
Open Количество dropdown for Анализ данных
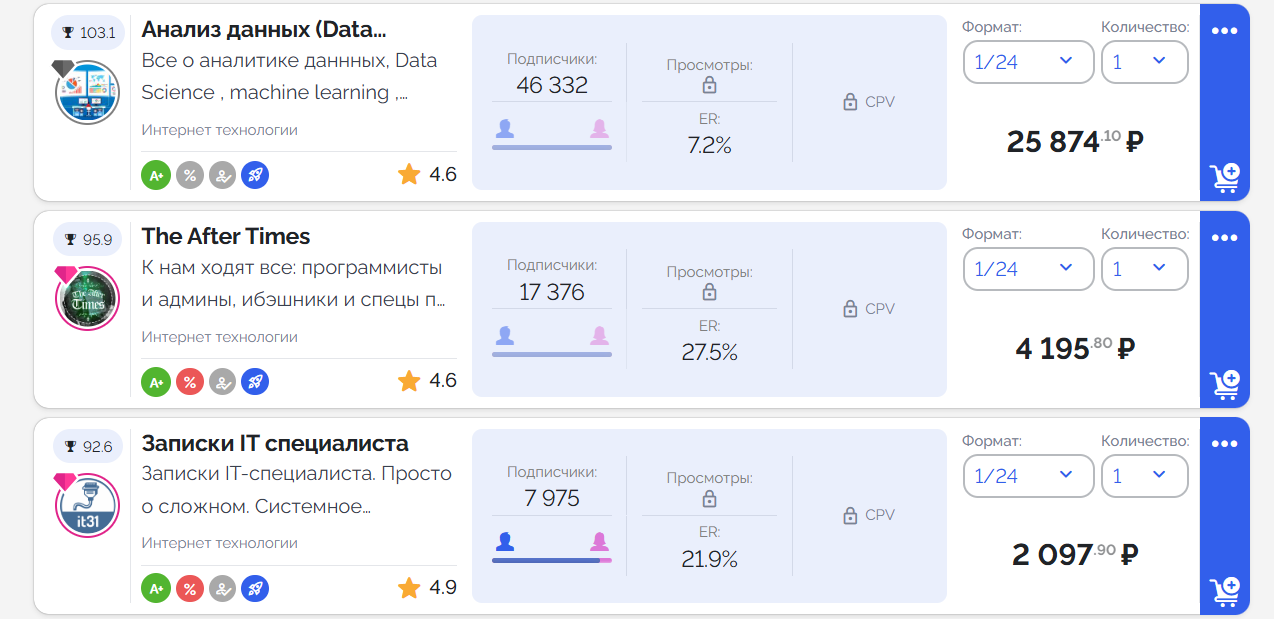pos(1144,62)
